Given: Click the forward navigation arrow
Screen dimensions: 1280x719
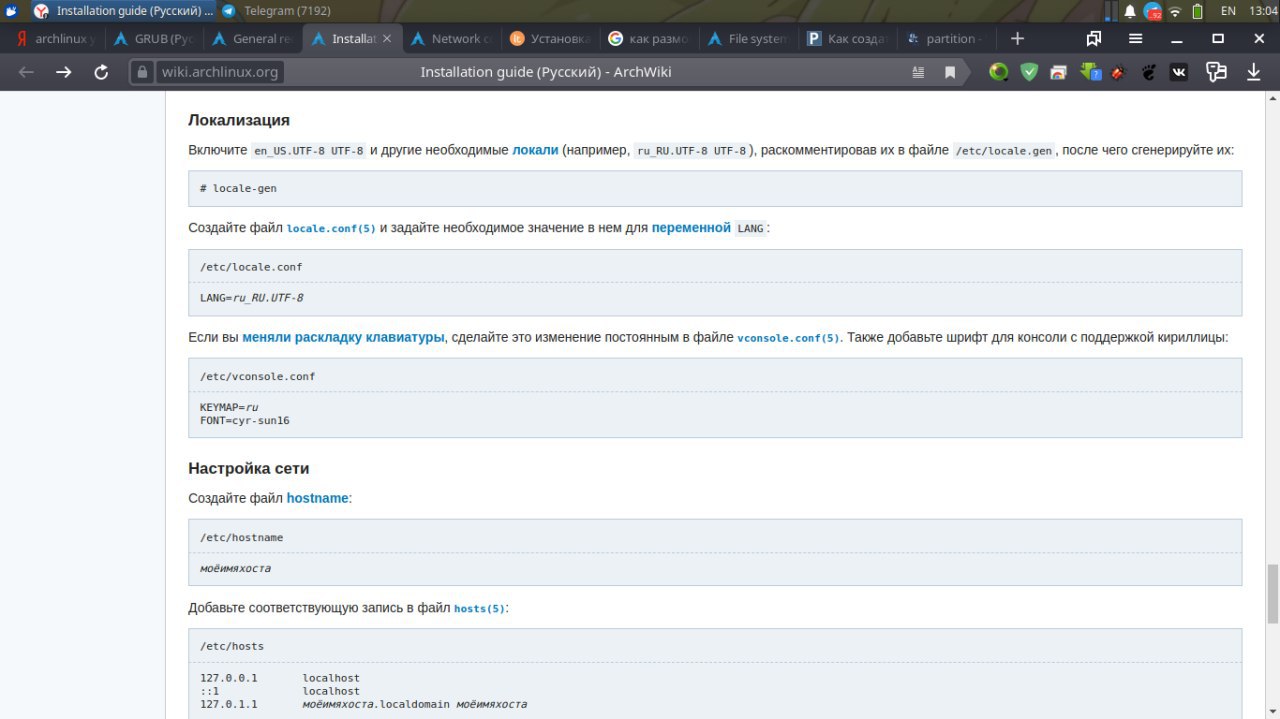Looking at the screenshot, I should click(64, 72).
